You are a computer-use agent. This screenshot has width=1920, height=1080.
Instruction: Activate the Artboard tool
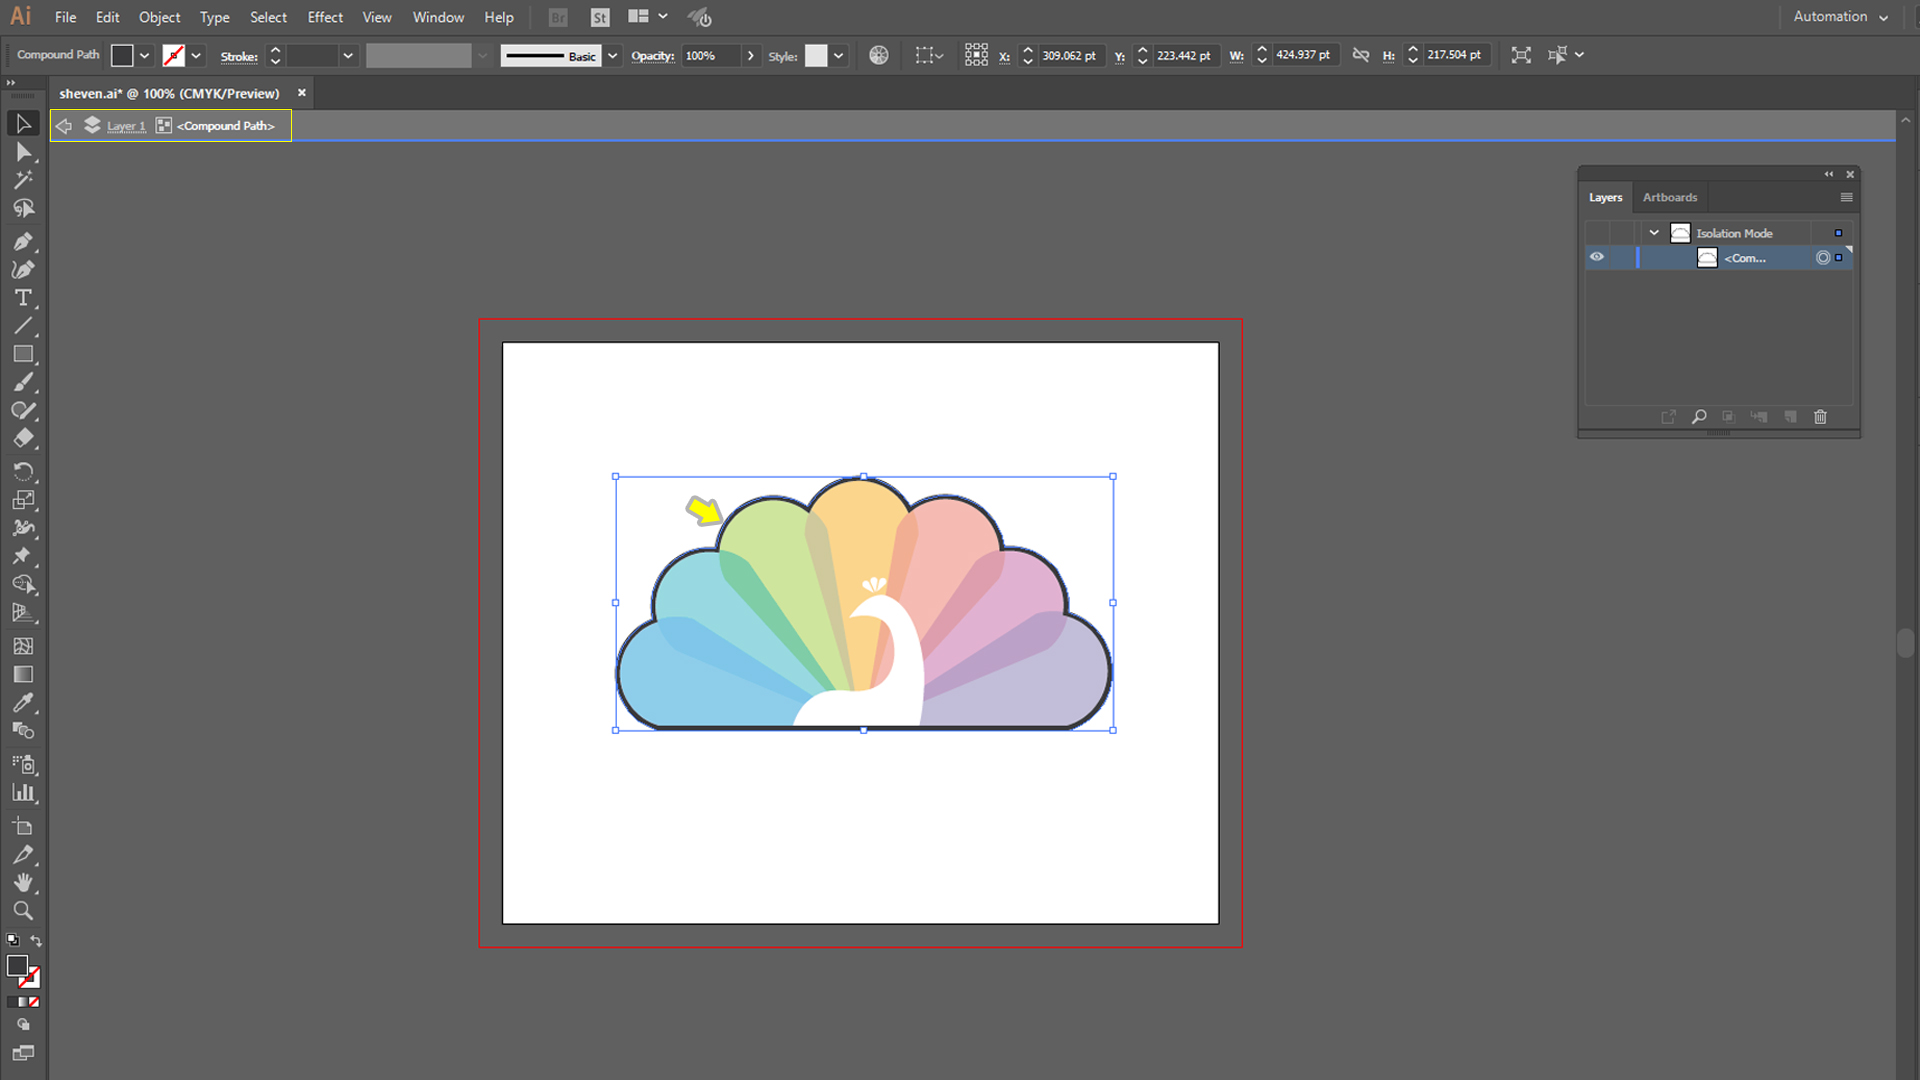point(23,826)
